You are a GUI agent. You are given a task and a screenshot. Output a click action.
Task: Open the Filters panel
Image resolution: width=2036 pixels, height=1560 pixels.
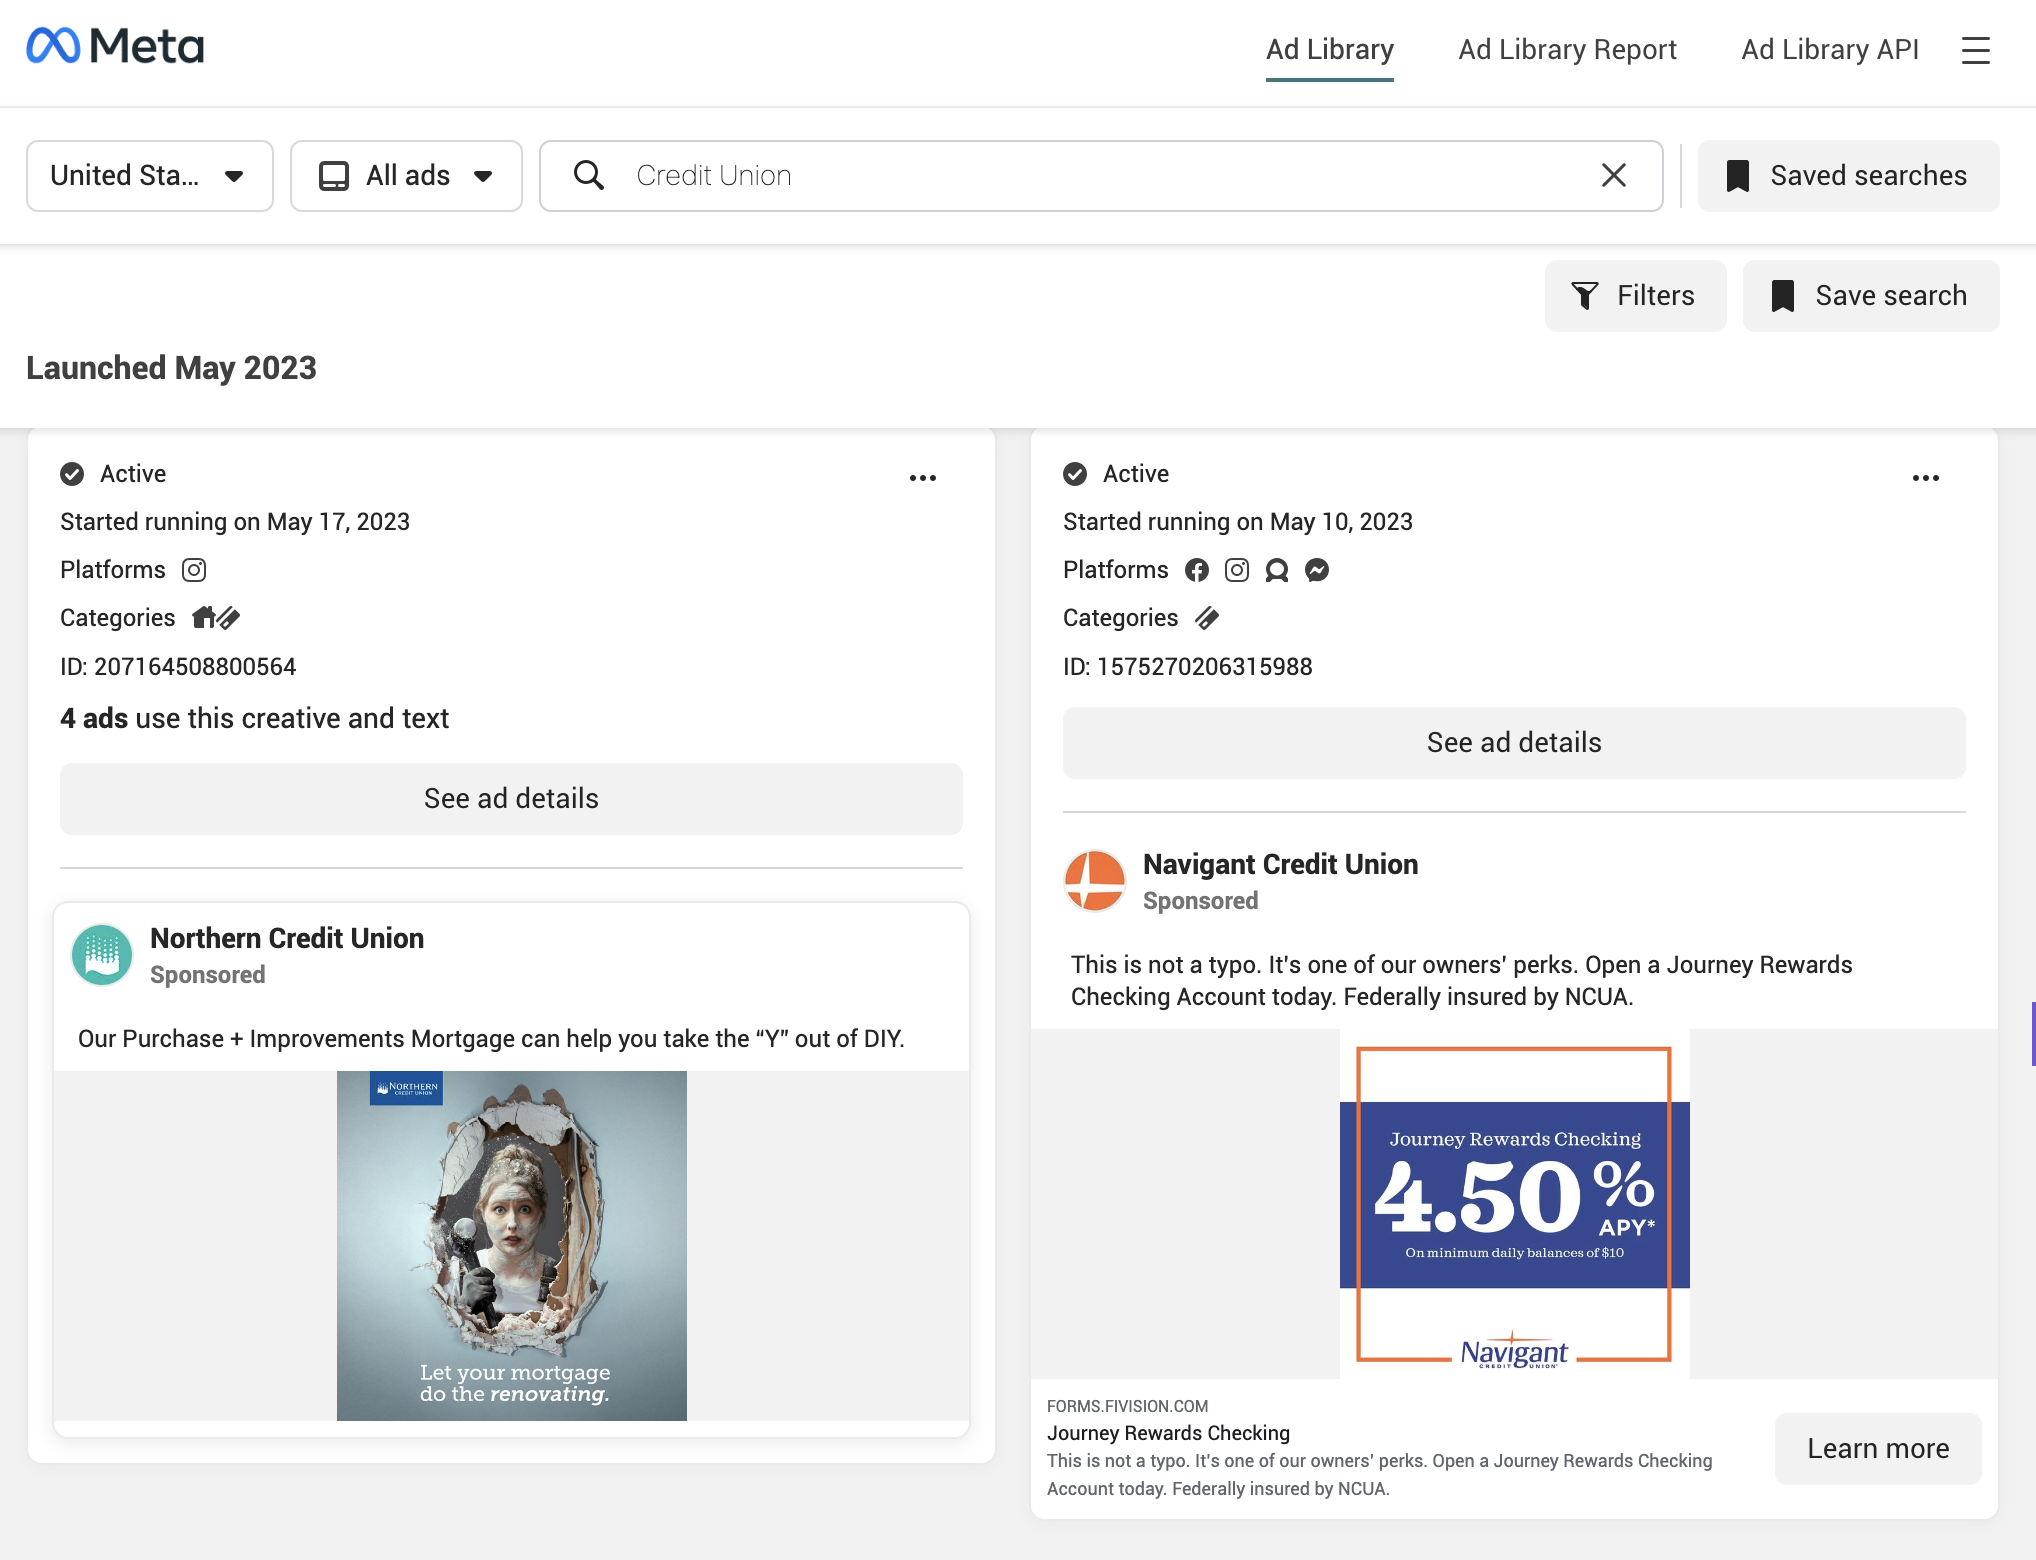[1635, 296]
